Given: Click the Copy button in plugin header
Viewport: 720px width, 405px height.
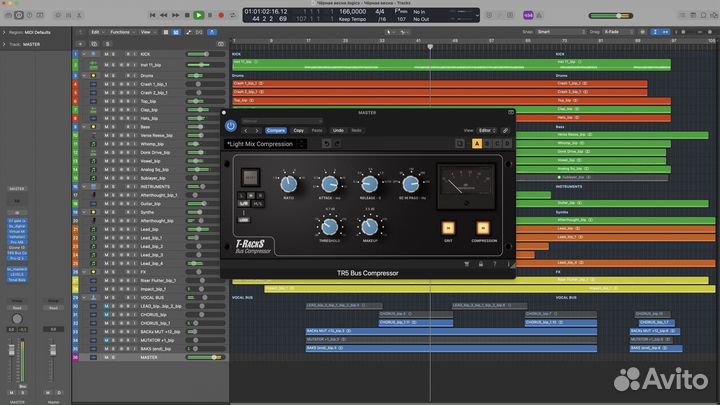Looking at the screenshot, I should (298, 130).
